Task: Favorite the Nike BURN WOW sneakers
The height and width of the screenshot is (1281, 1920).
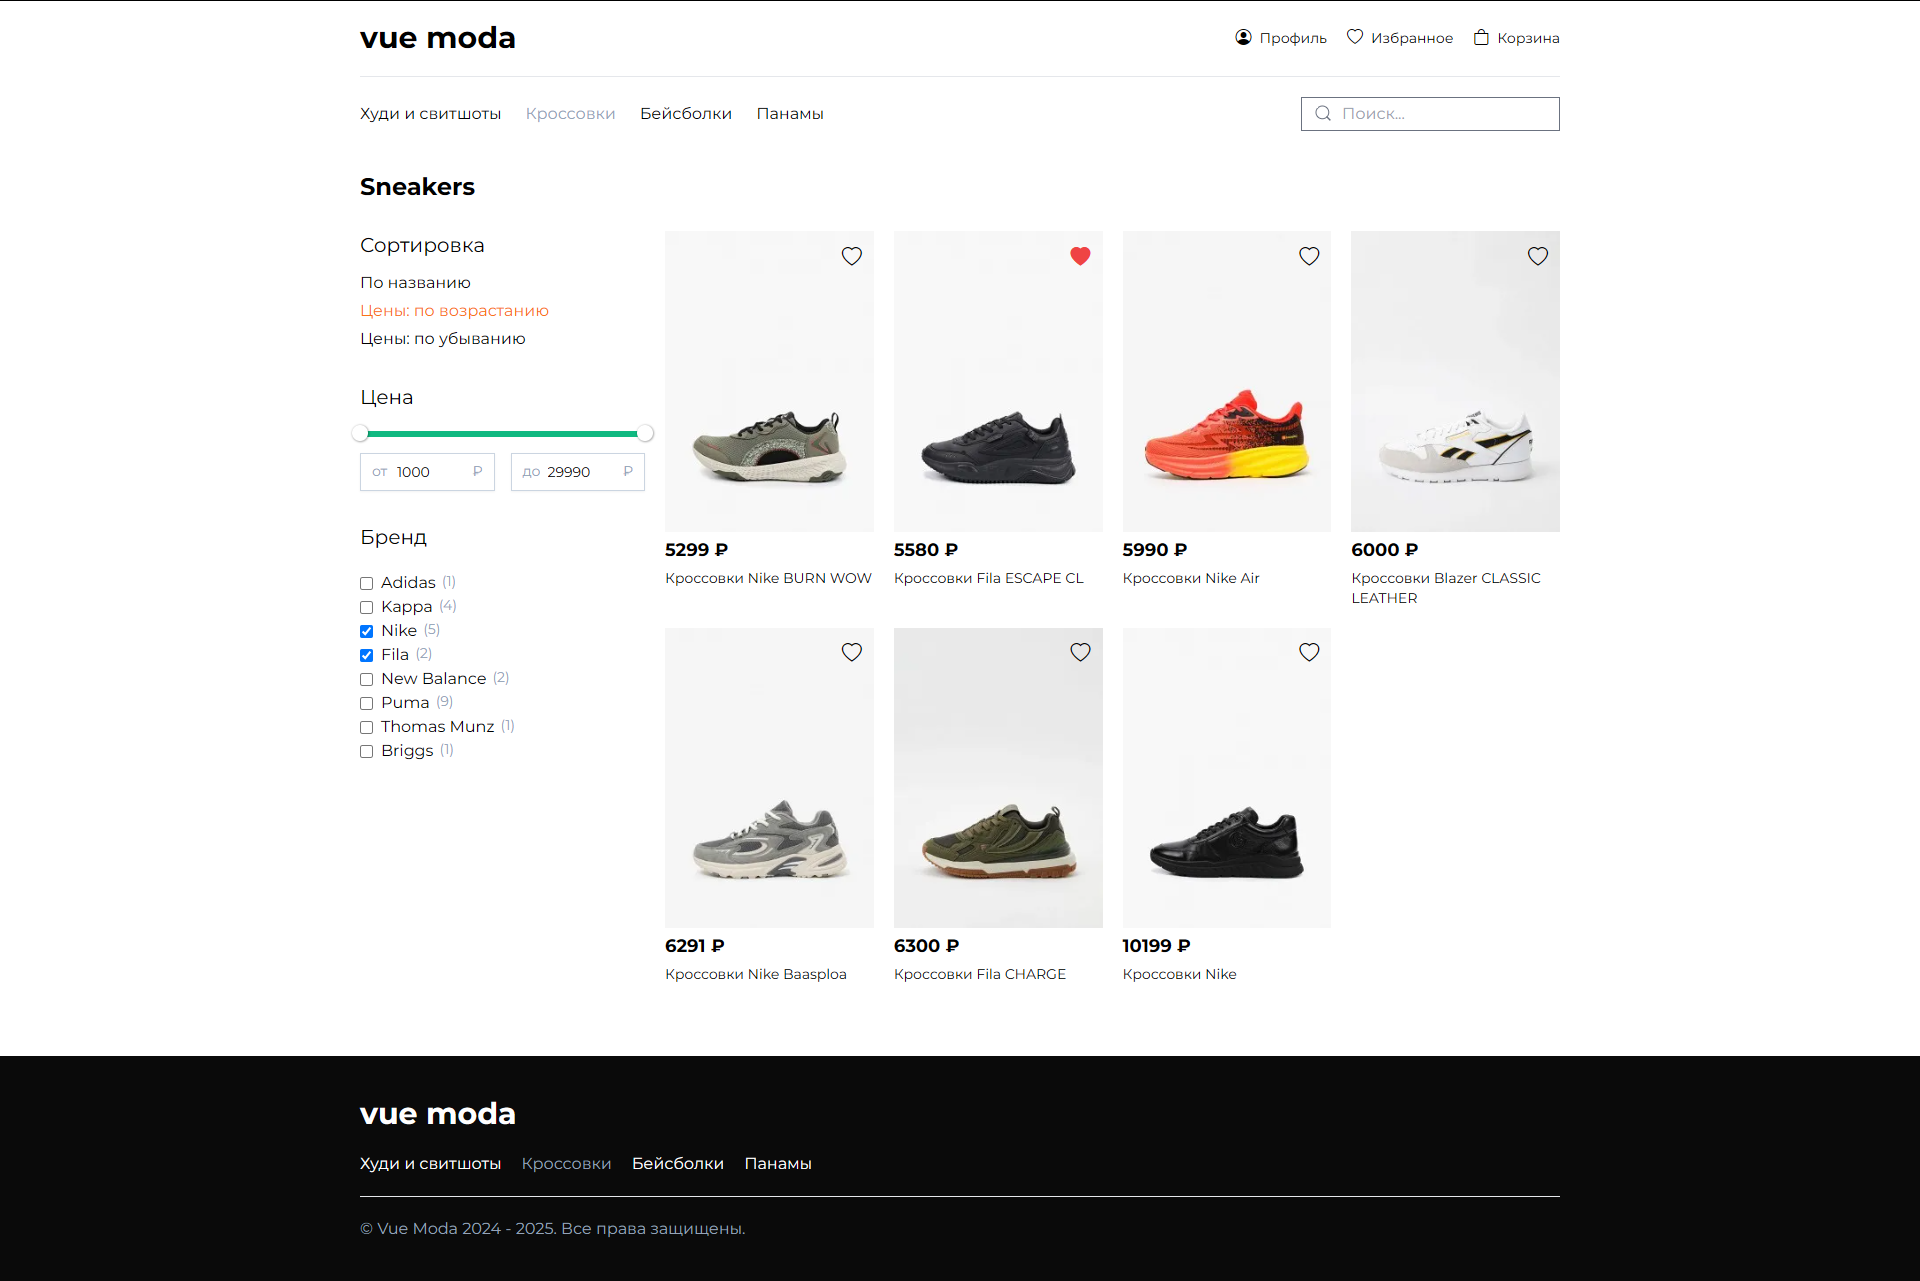Action: click(852, 256)
